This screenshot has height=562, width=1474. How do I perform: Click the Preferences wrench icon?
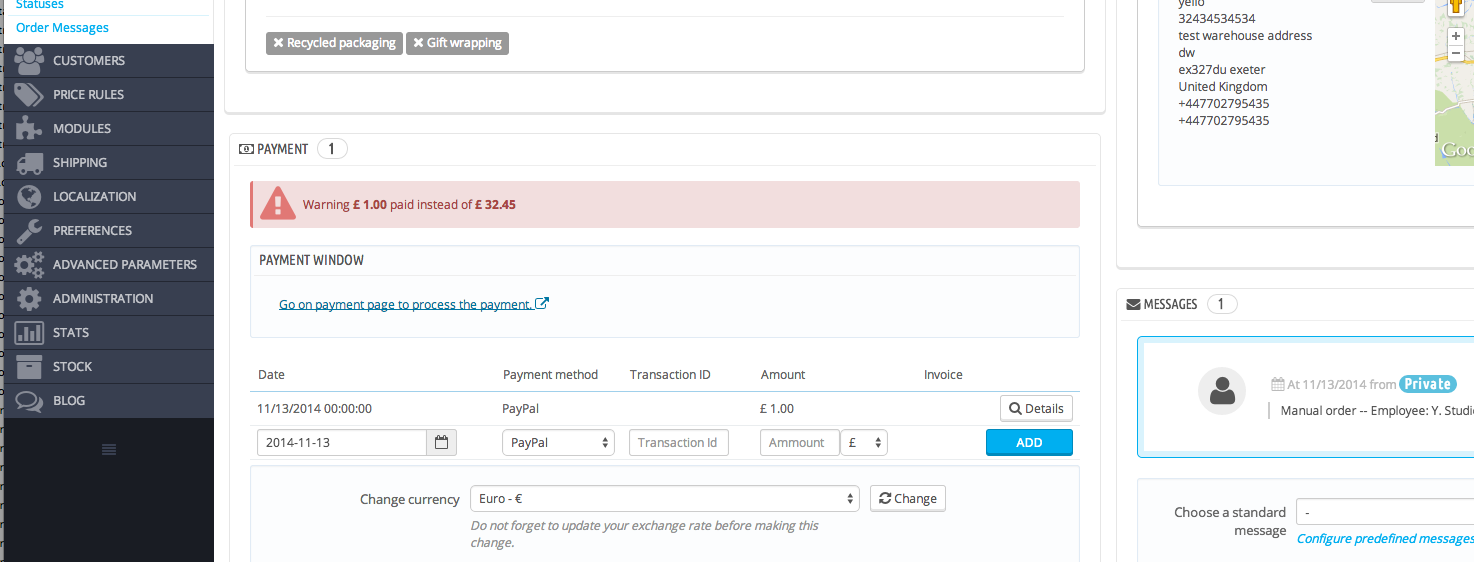(29, 231)
